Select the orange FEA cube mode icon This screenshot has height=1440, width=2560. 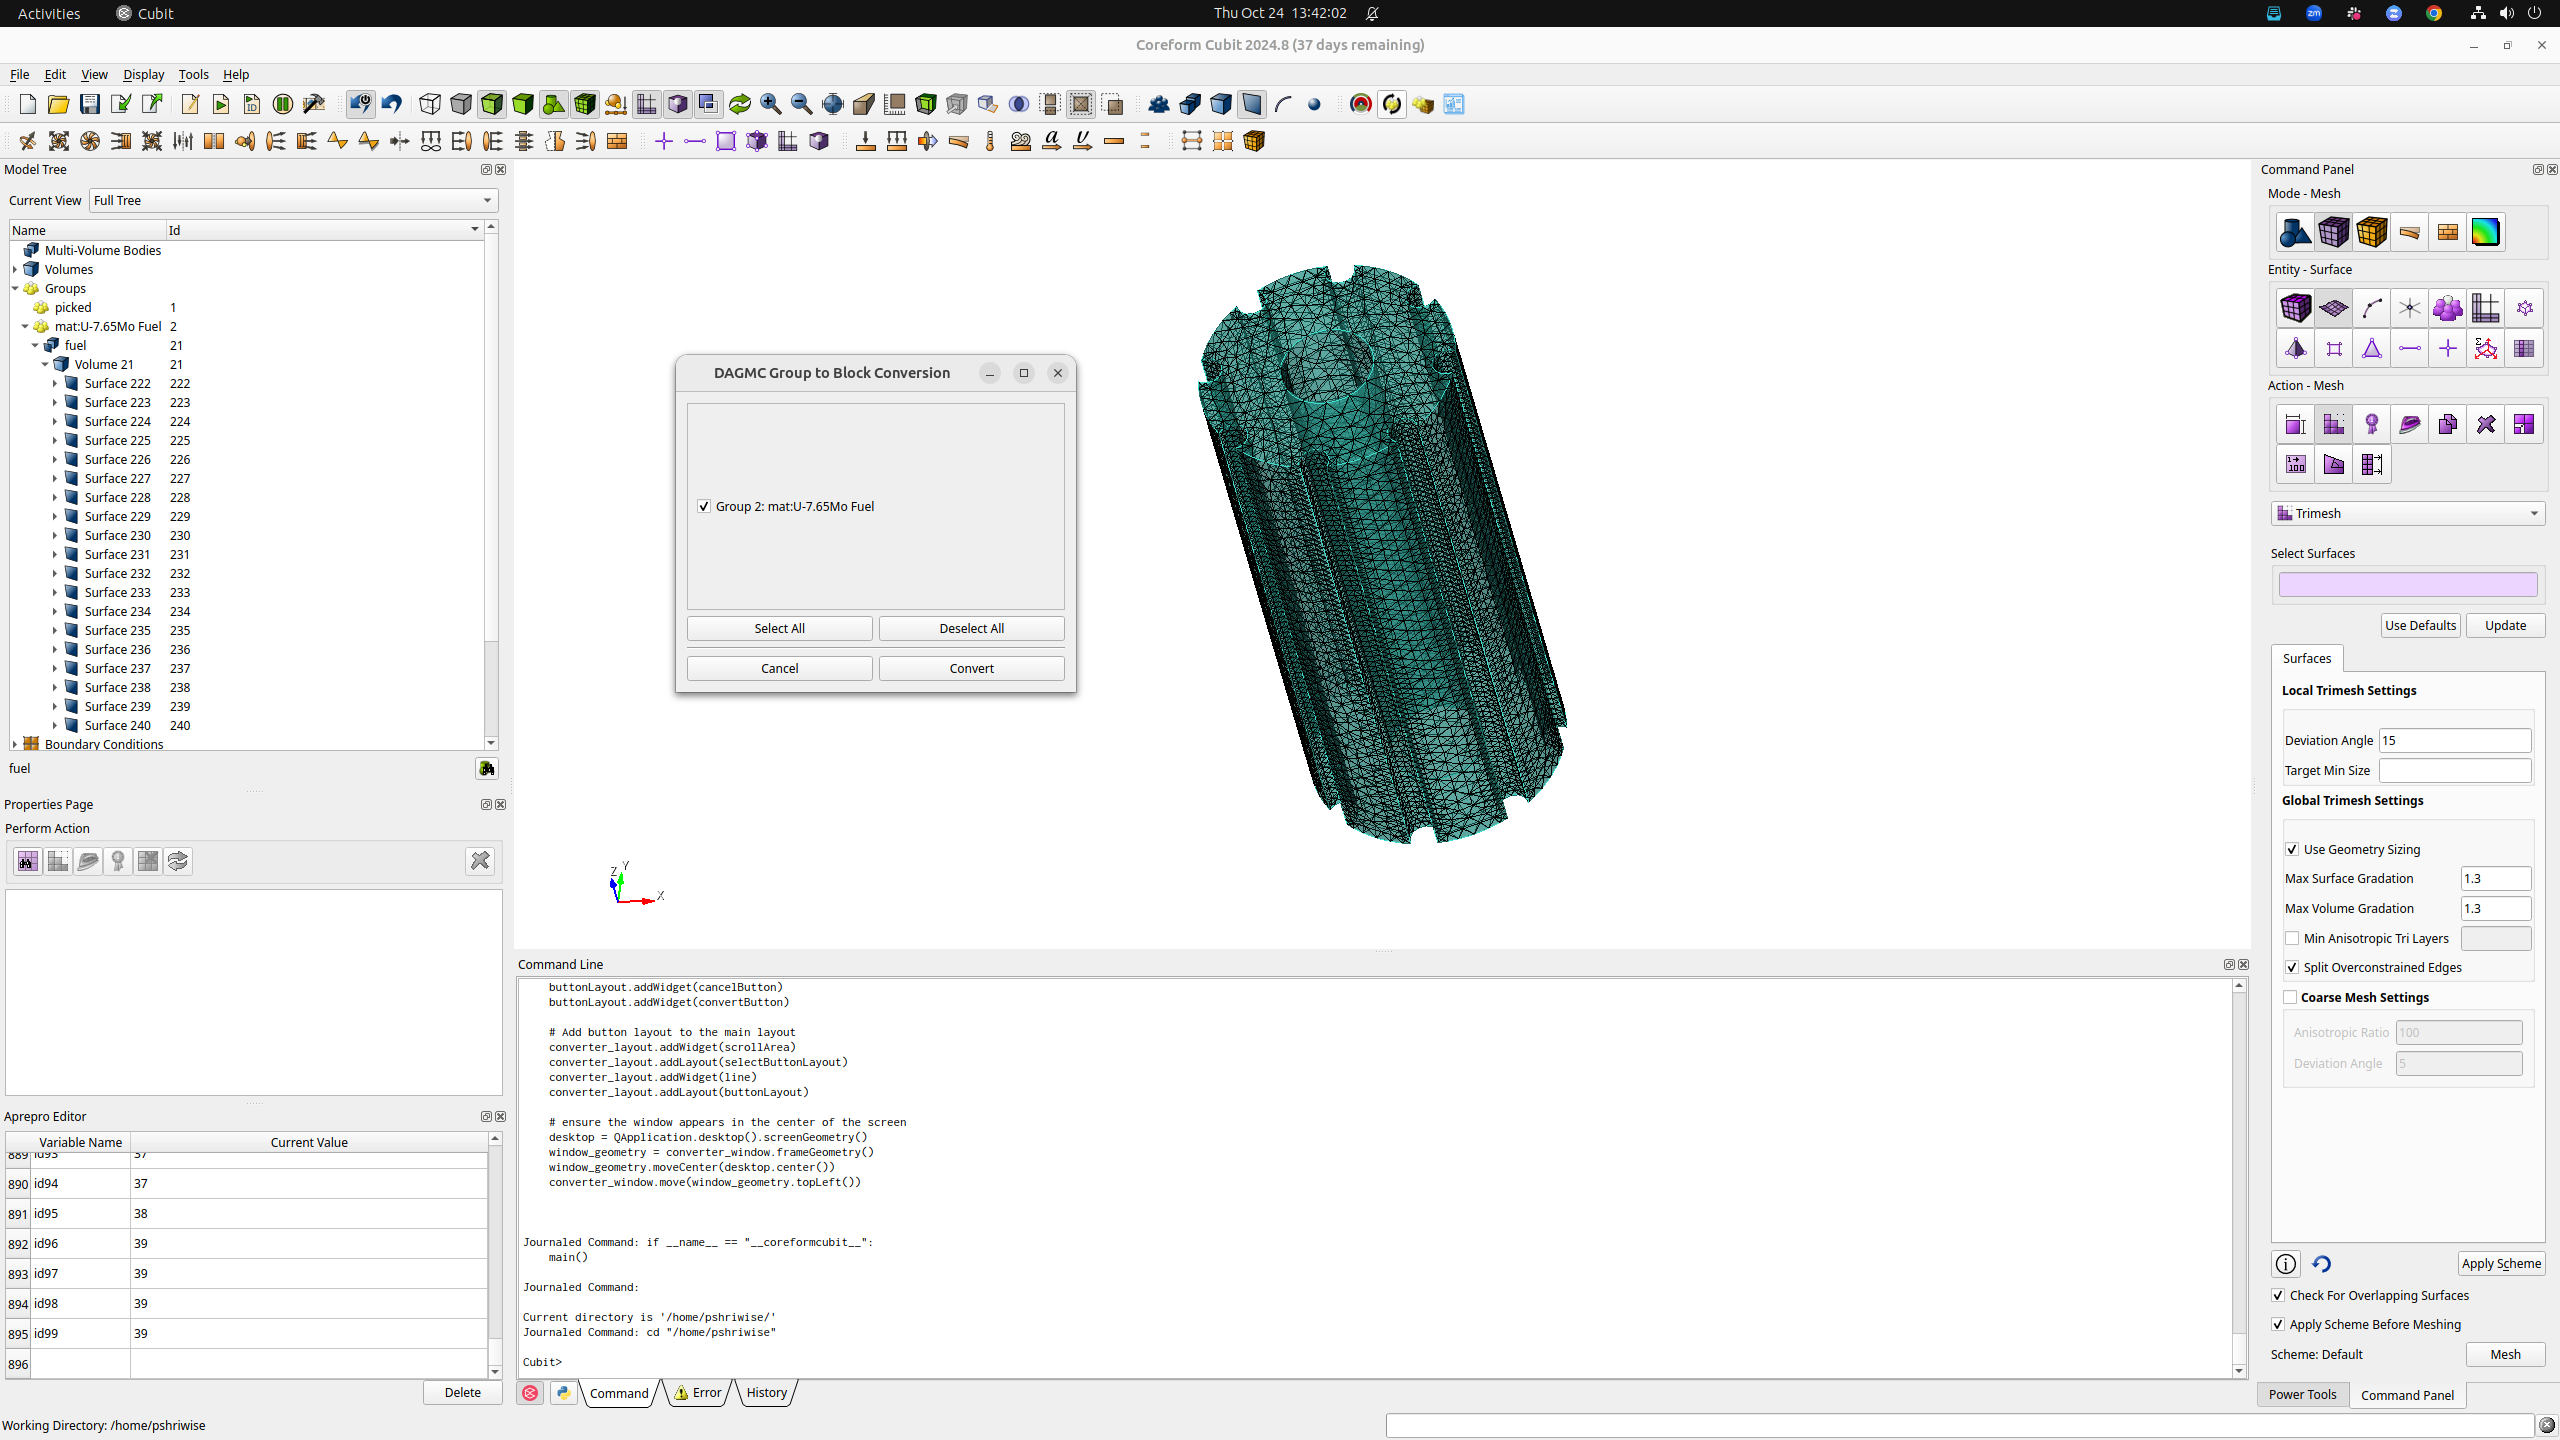pyautogui.click(x=2371, y=232)
